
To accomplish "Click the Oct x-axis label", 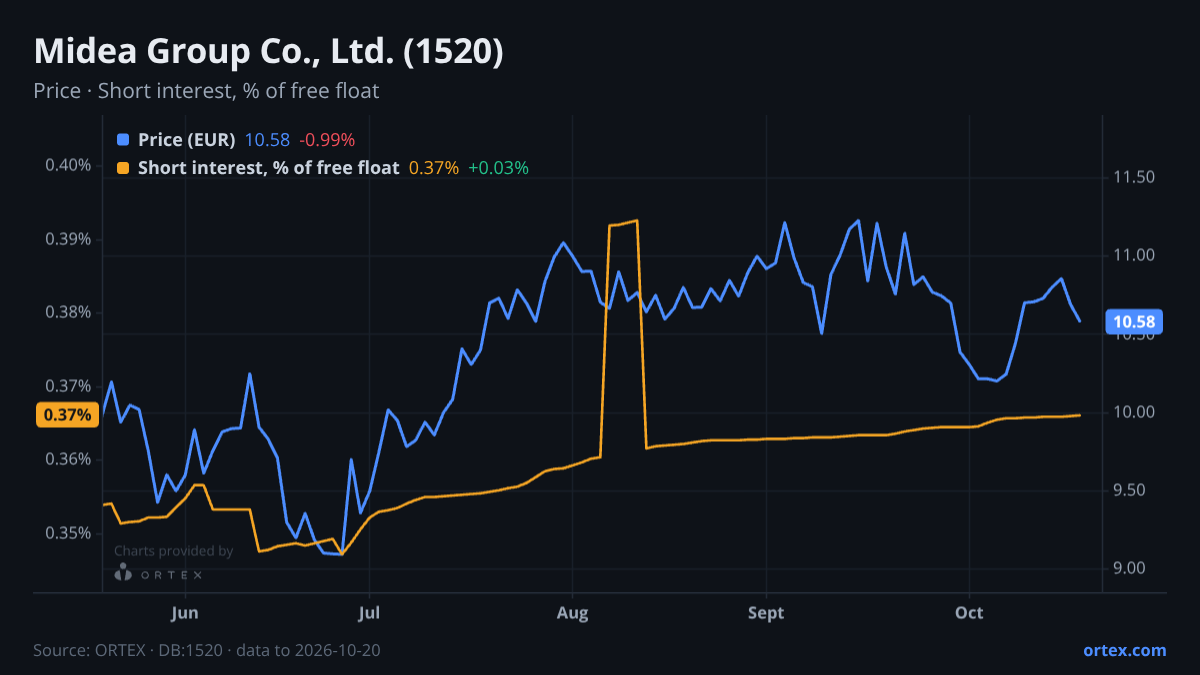I will tap(969, 612).
